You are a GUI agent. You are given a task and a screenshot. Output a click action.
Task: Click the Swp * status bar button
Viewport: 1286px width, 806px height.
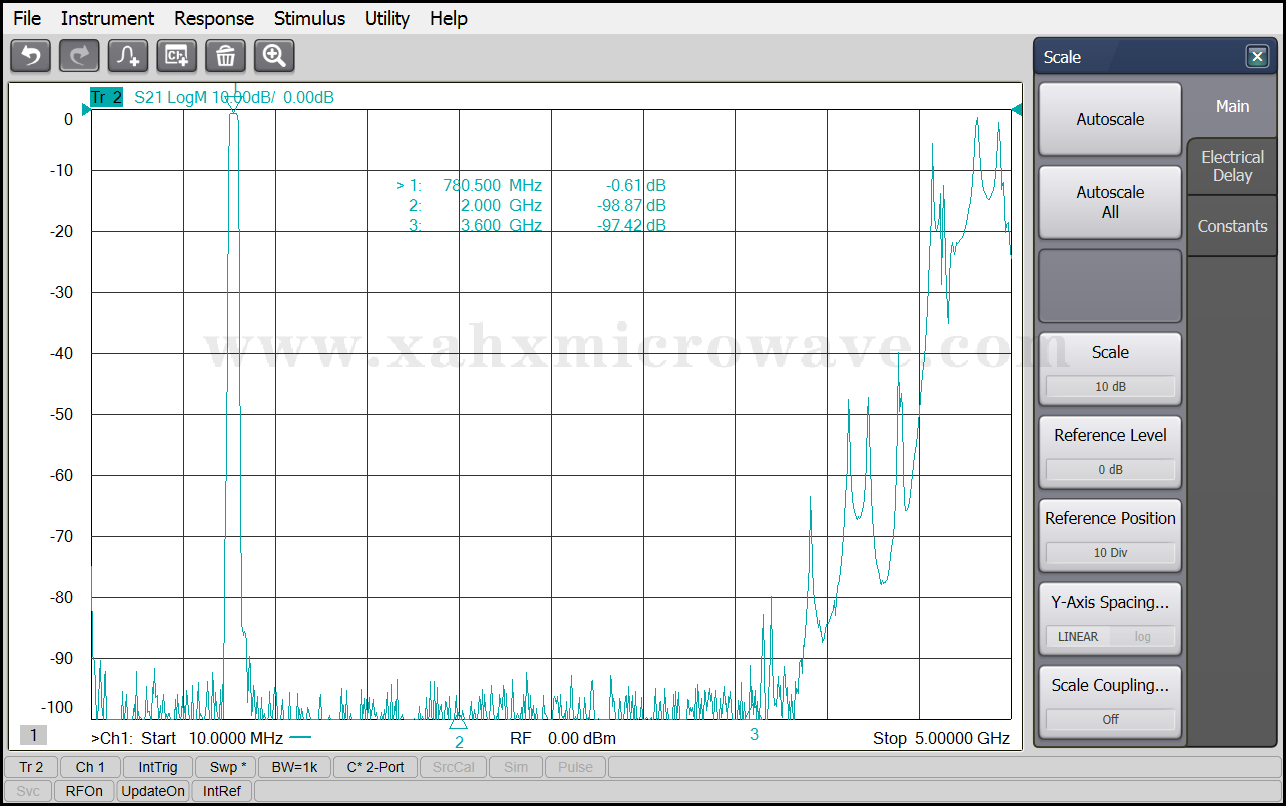226,767
